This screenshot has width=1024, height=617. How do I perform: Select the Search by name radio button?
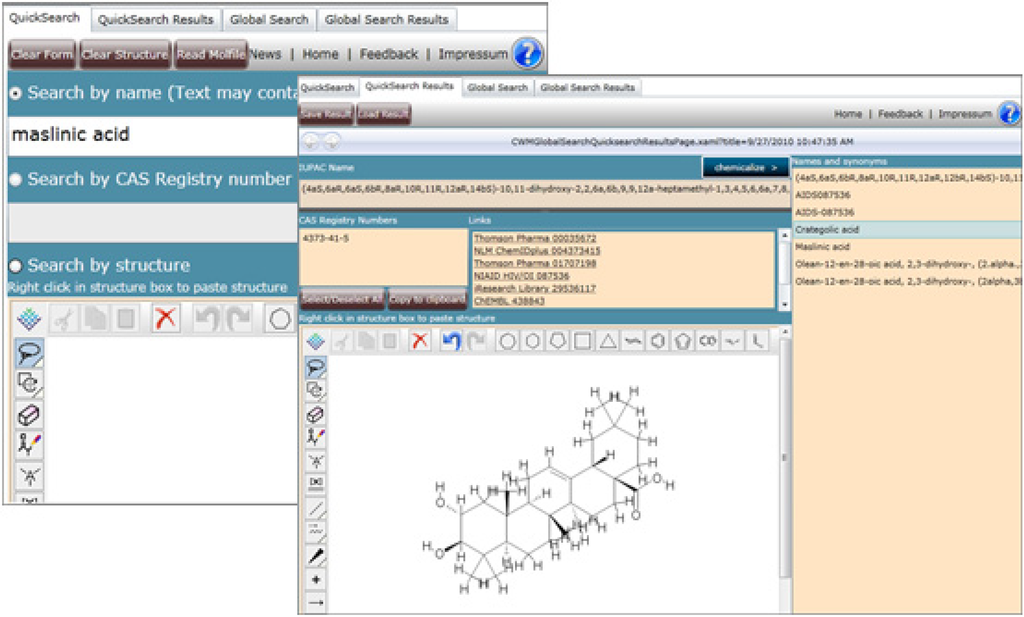click(16, 93)
